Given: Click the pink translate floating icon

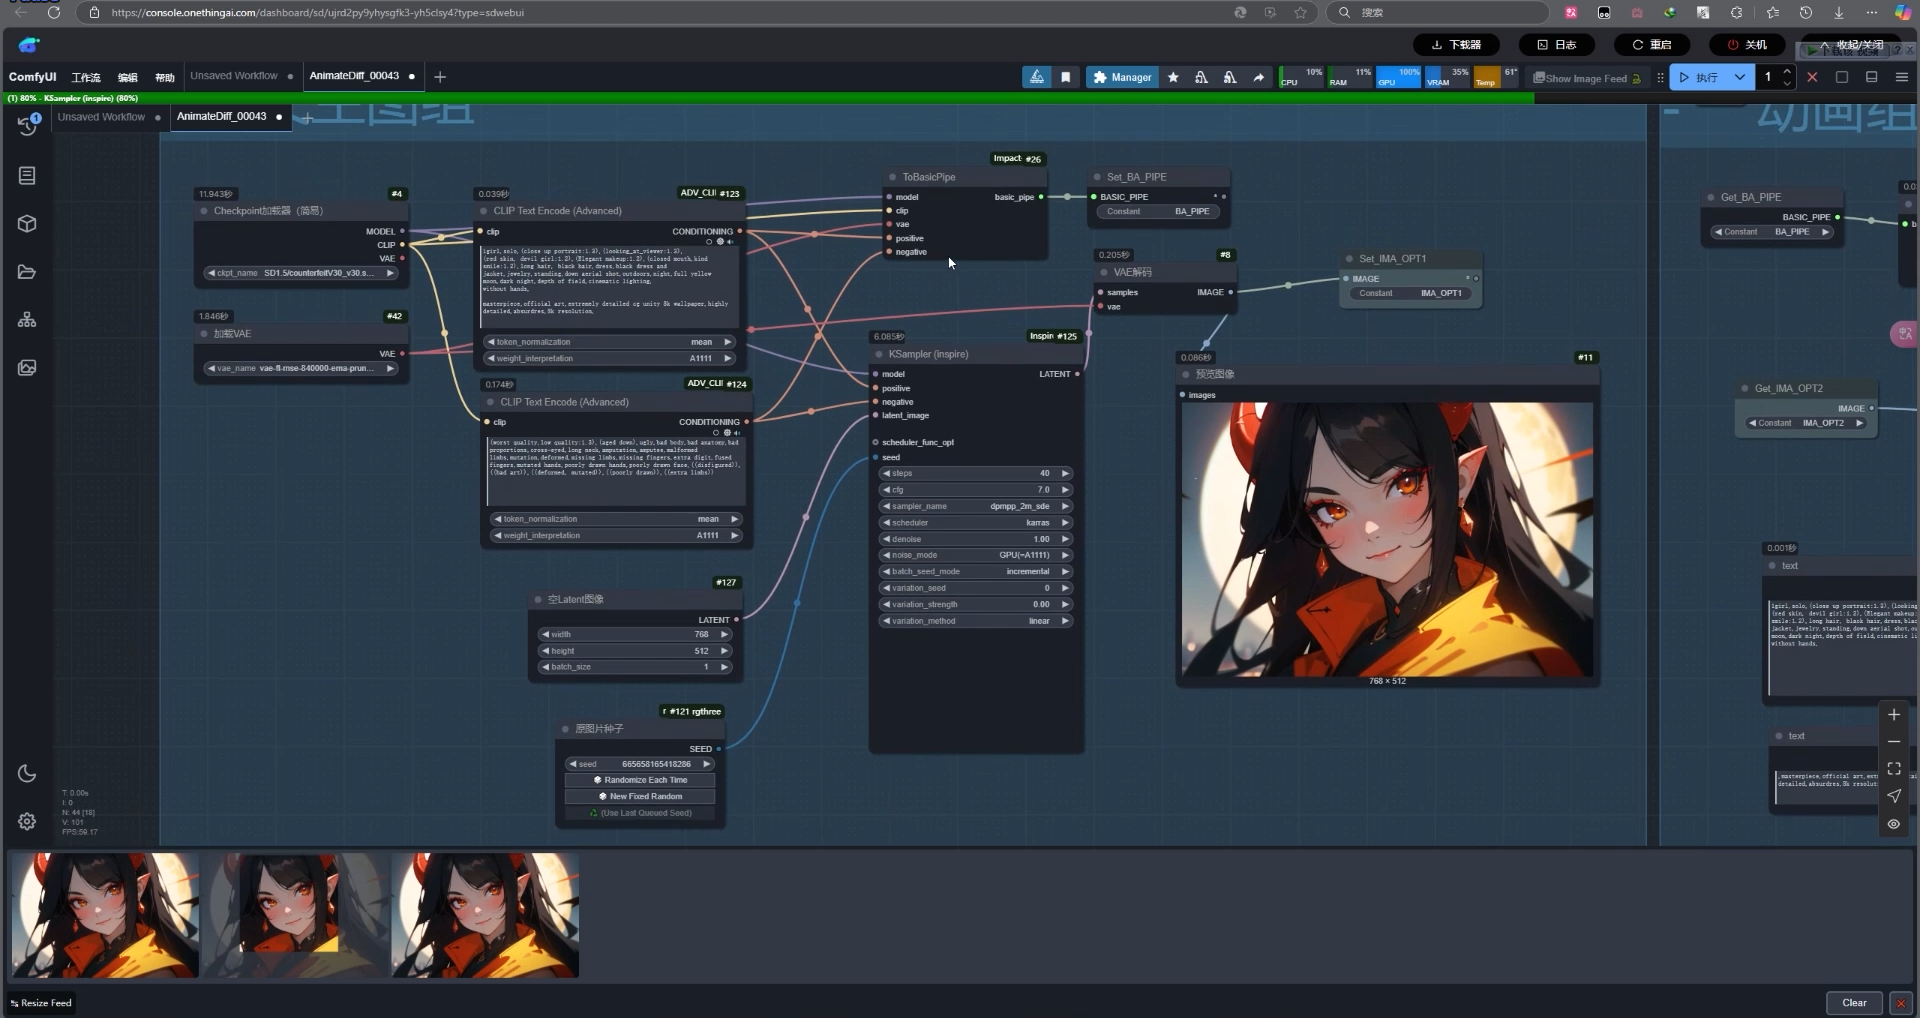Looking at the screenshot, I should click(x=1905, y=334).
